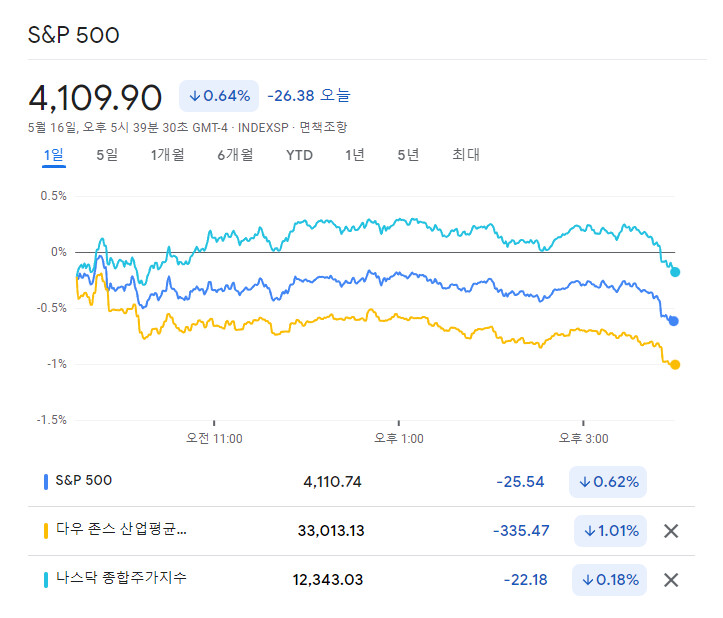Select the 1일 time range tab
The image size is (723, 618).
point(53,155)
